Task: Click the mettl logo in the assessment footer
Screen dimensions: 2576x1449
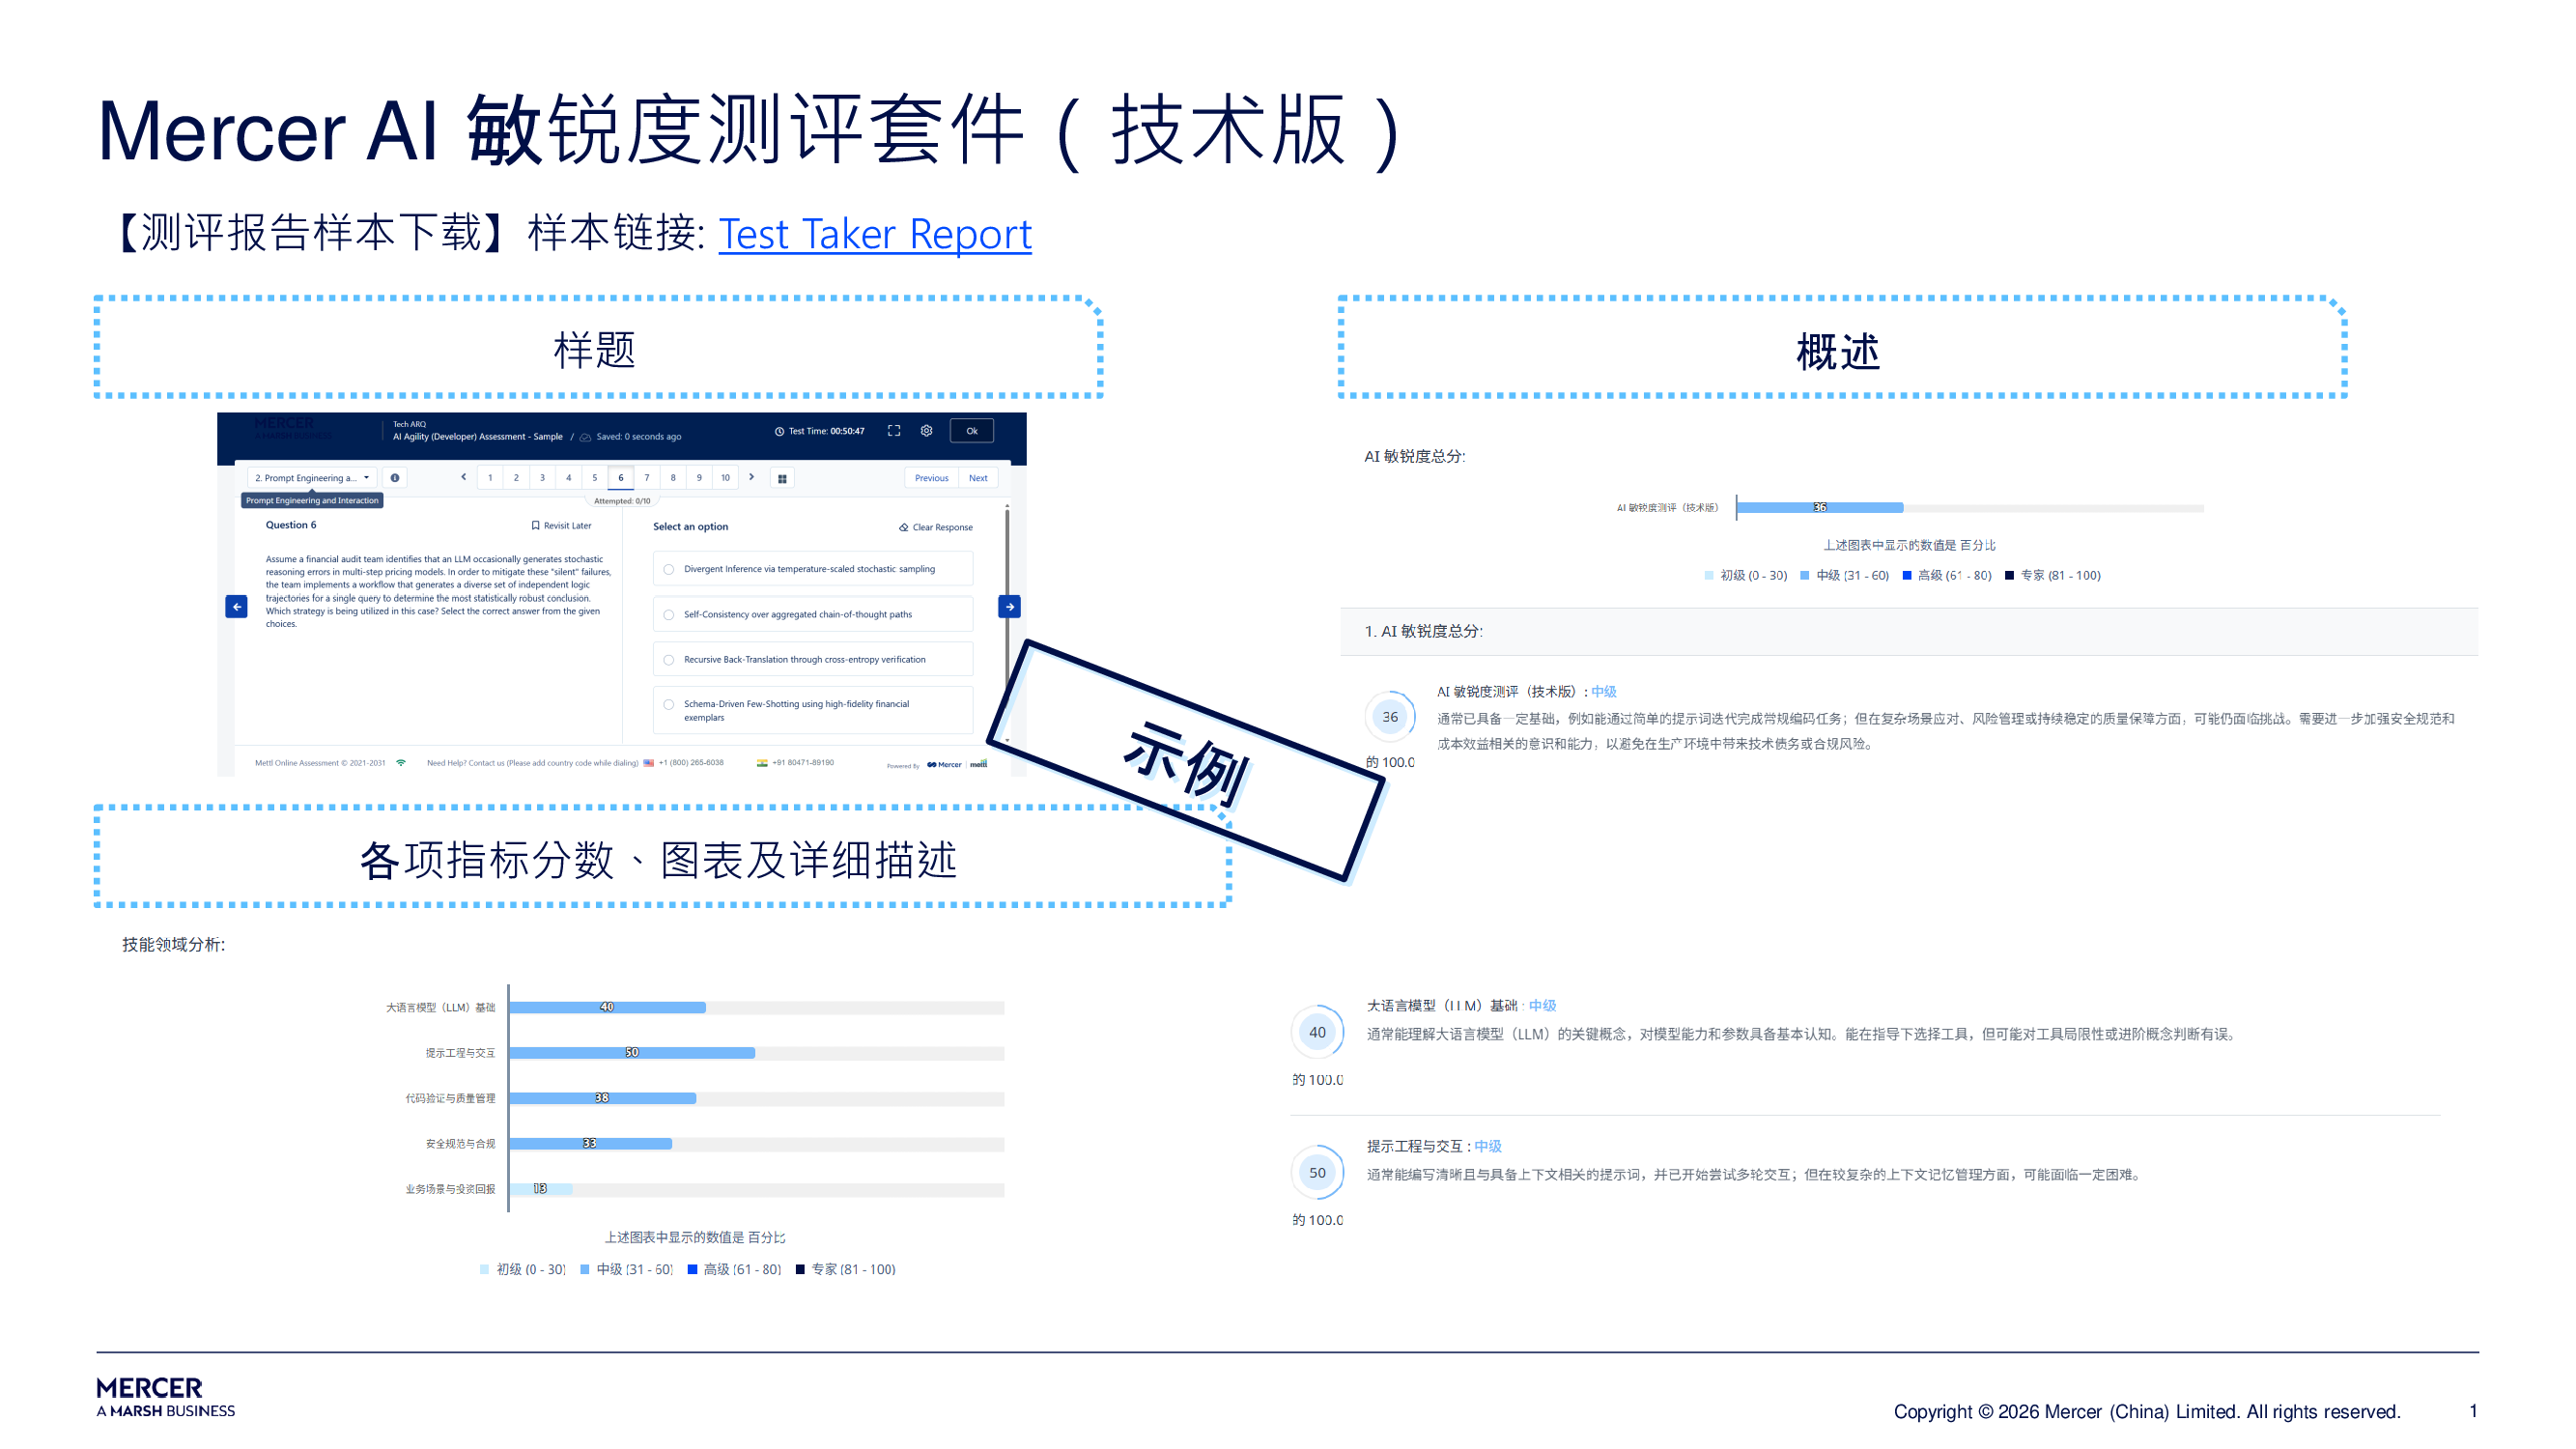Action: [979, 764]
